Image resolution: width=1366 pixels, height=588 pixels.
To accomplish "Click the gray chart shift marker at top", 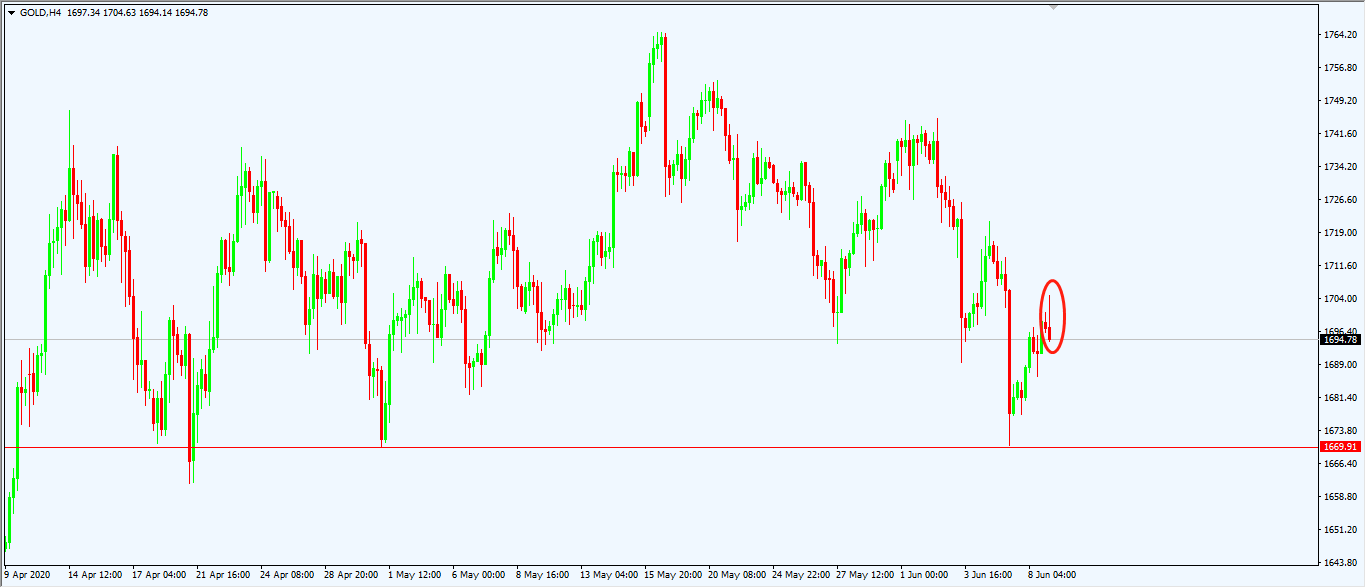I will [1052, 7].
